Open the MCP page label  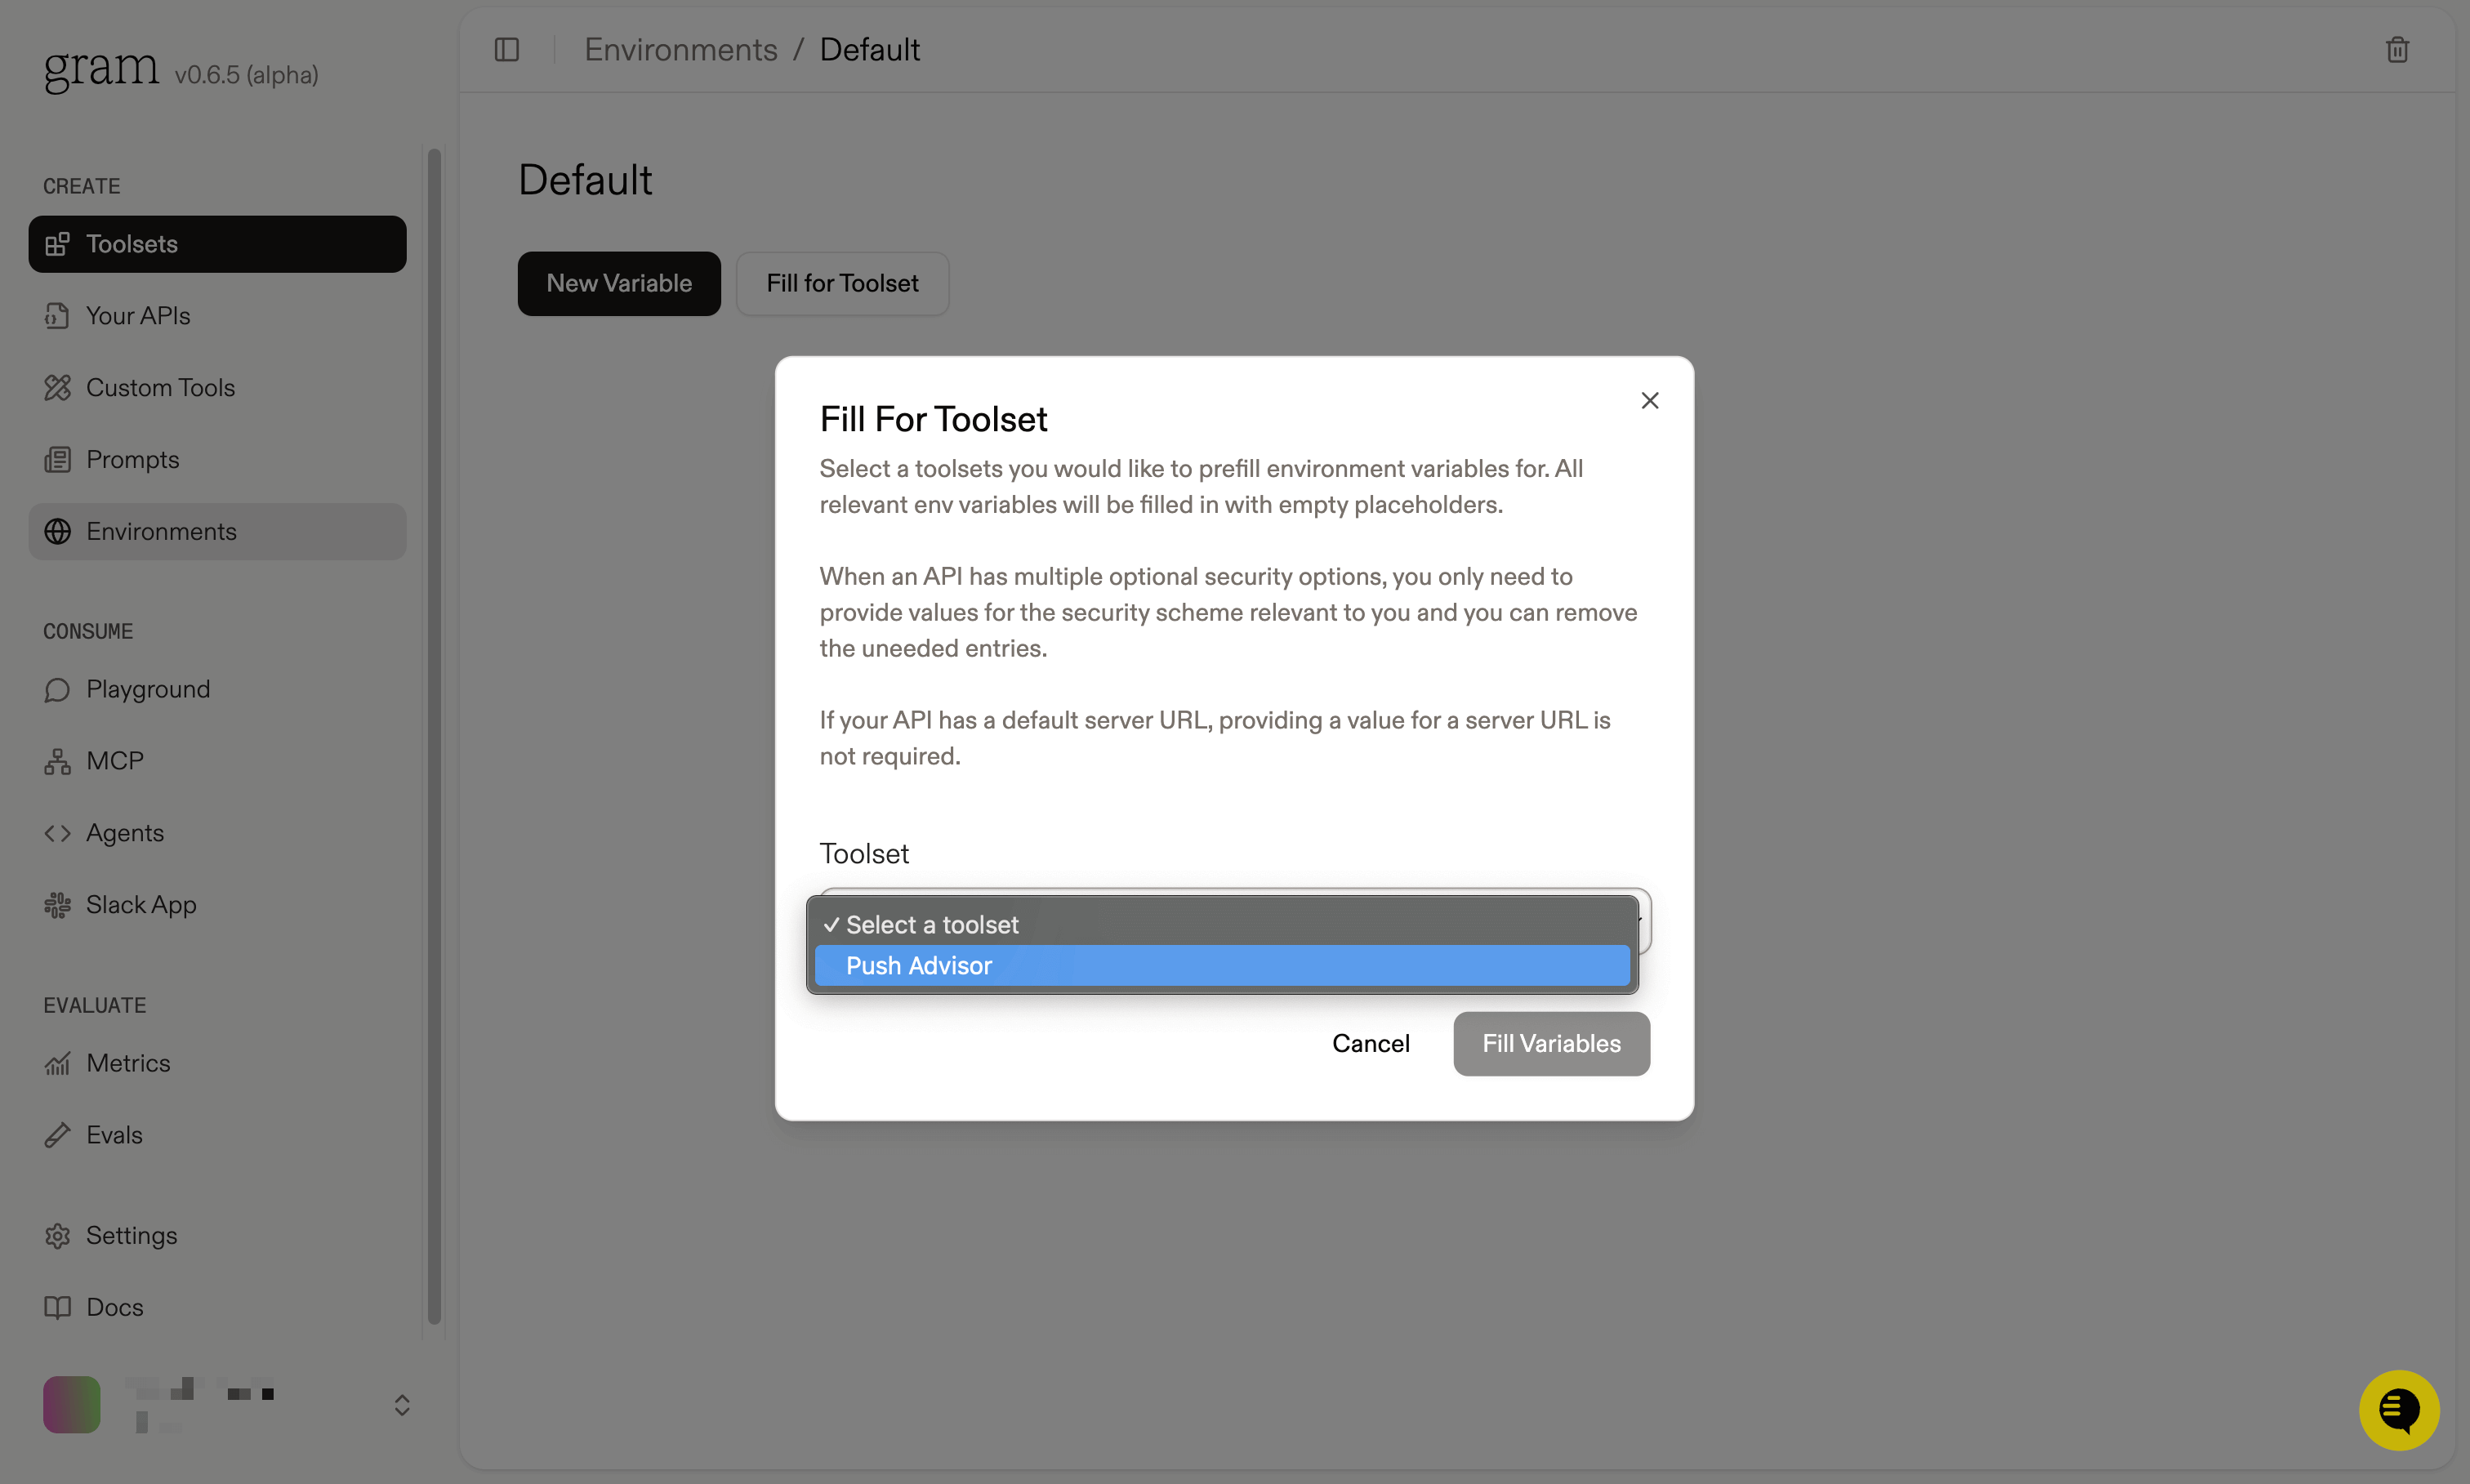click(115, 762)
